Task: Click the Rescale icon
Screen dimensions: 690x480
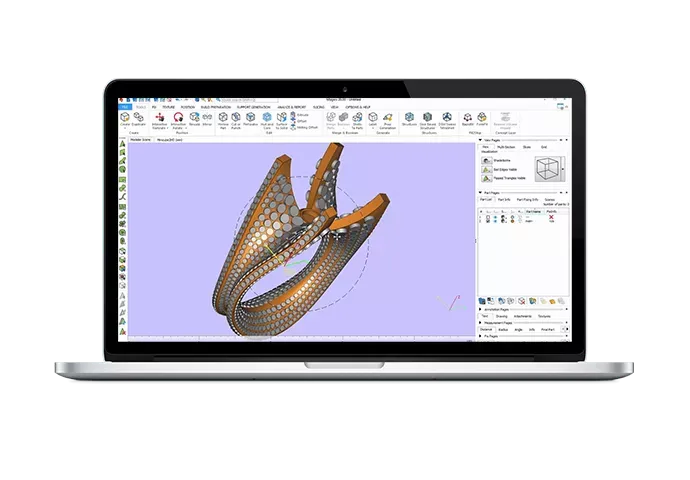Action: tap(195, 119)
